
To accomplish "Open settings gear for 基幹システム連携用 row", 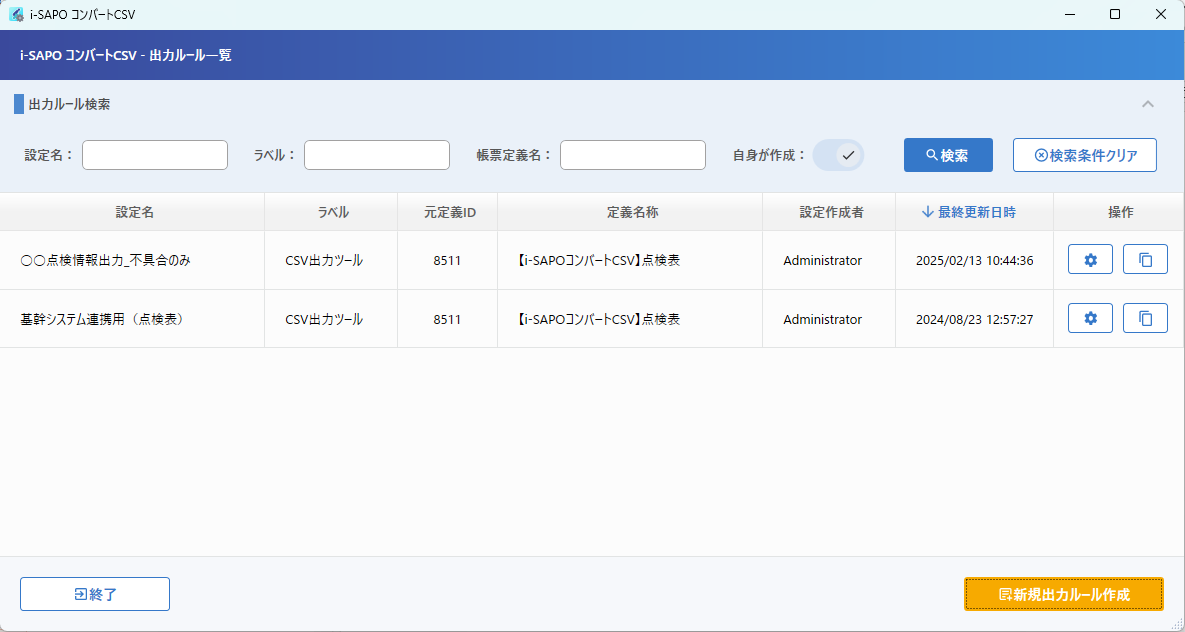I will tap(1090, 318).
